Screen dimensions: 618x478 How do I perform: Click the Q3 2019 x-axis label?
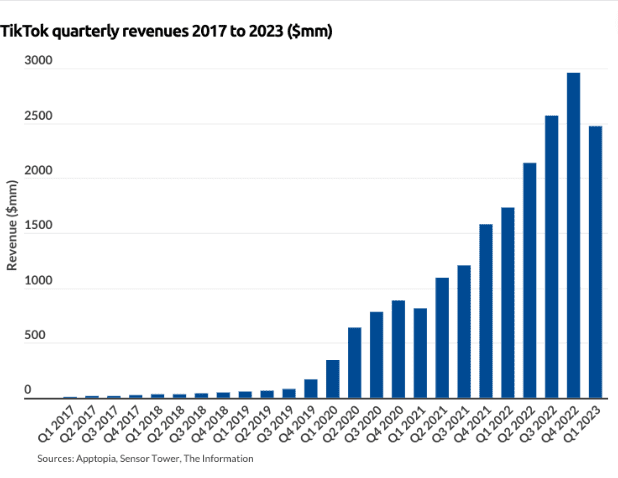coord(275,424)
